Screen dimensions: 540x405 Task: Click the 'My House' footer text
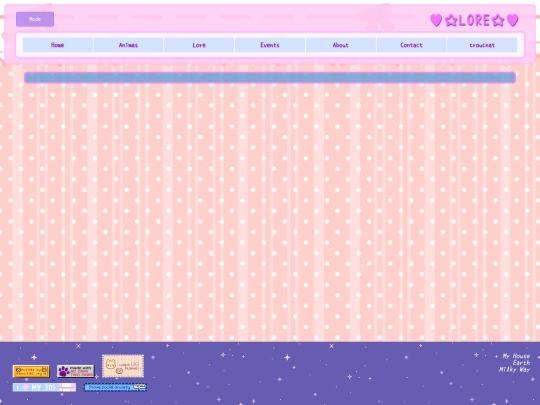tap(516, 356)
